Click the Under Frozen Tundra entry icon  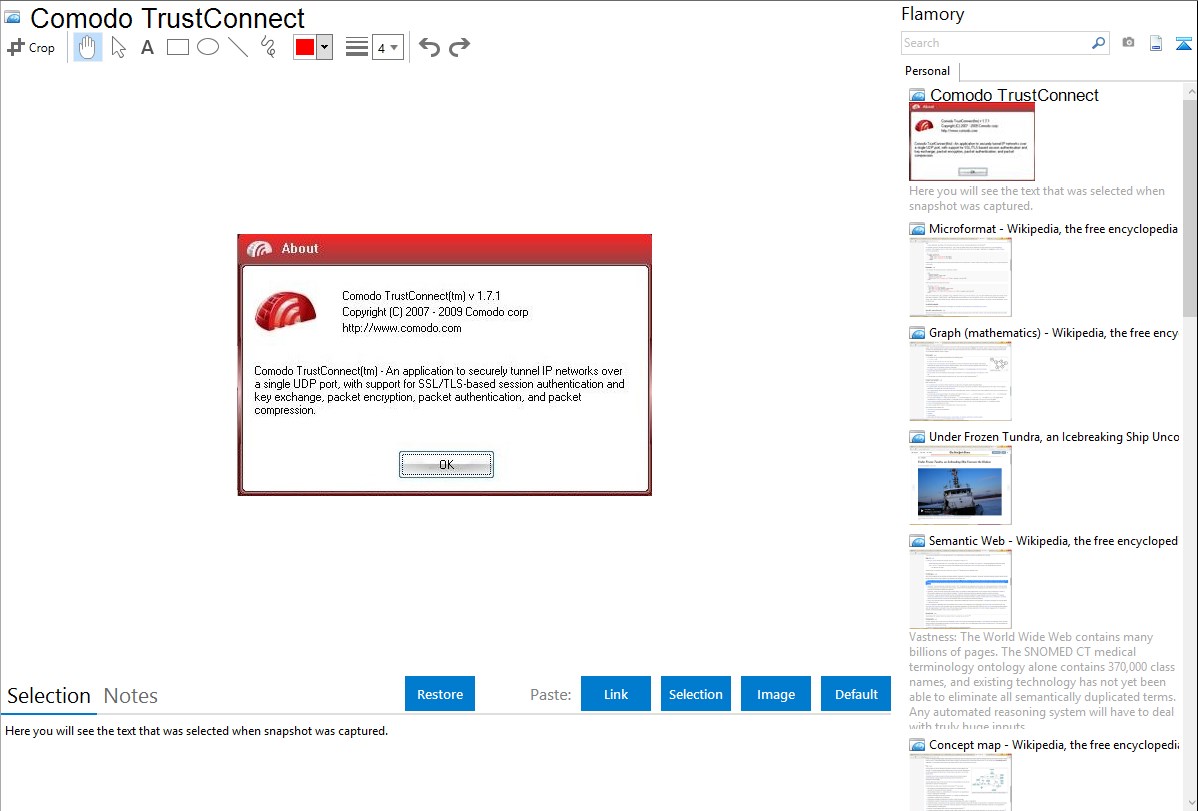(917, 437)
